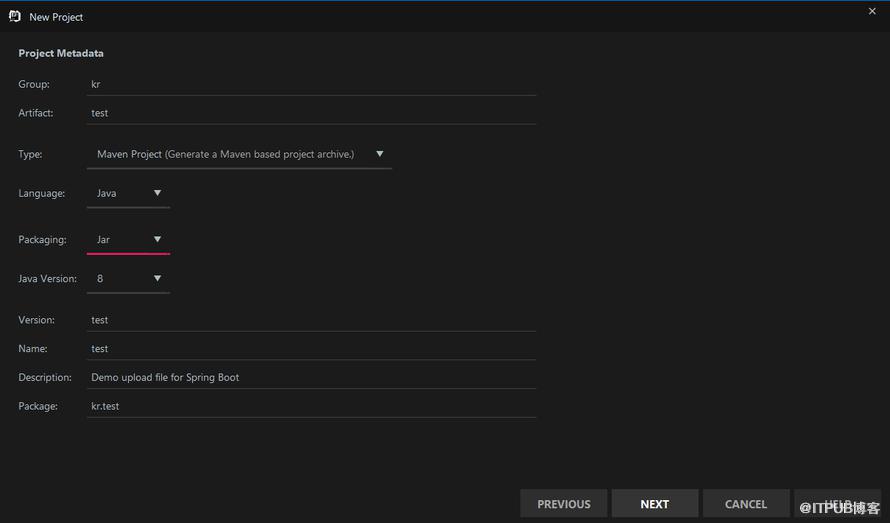The height and width of the screenshot is (523, 890).
Task: Focus the Artifact input field
Action: coord(311,112)
